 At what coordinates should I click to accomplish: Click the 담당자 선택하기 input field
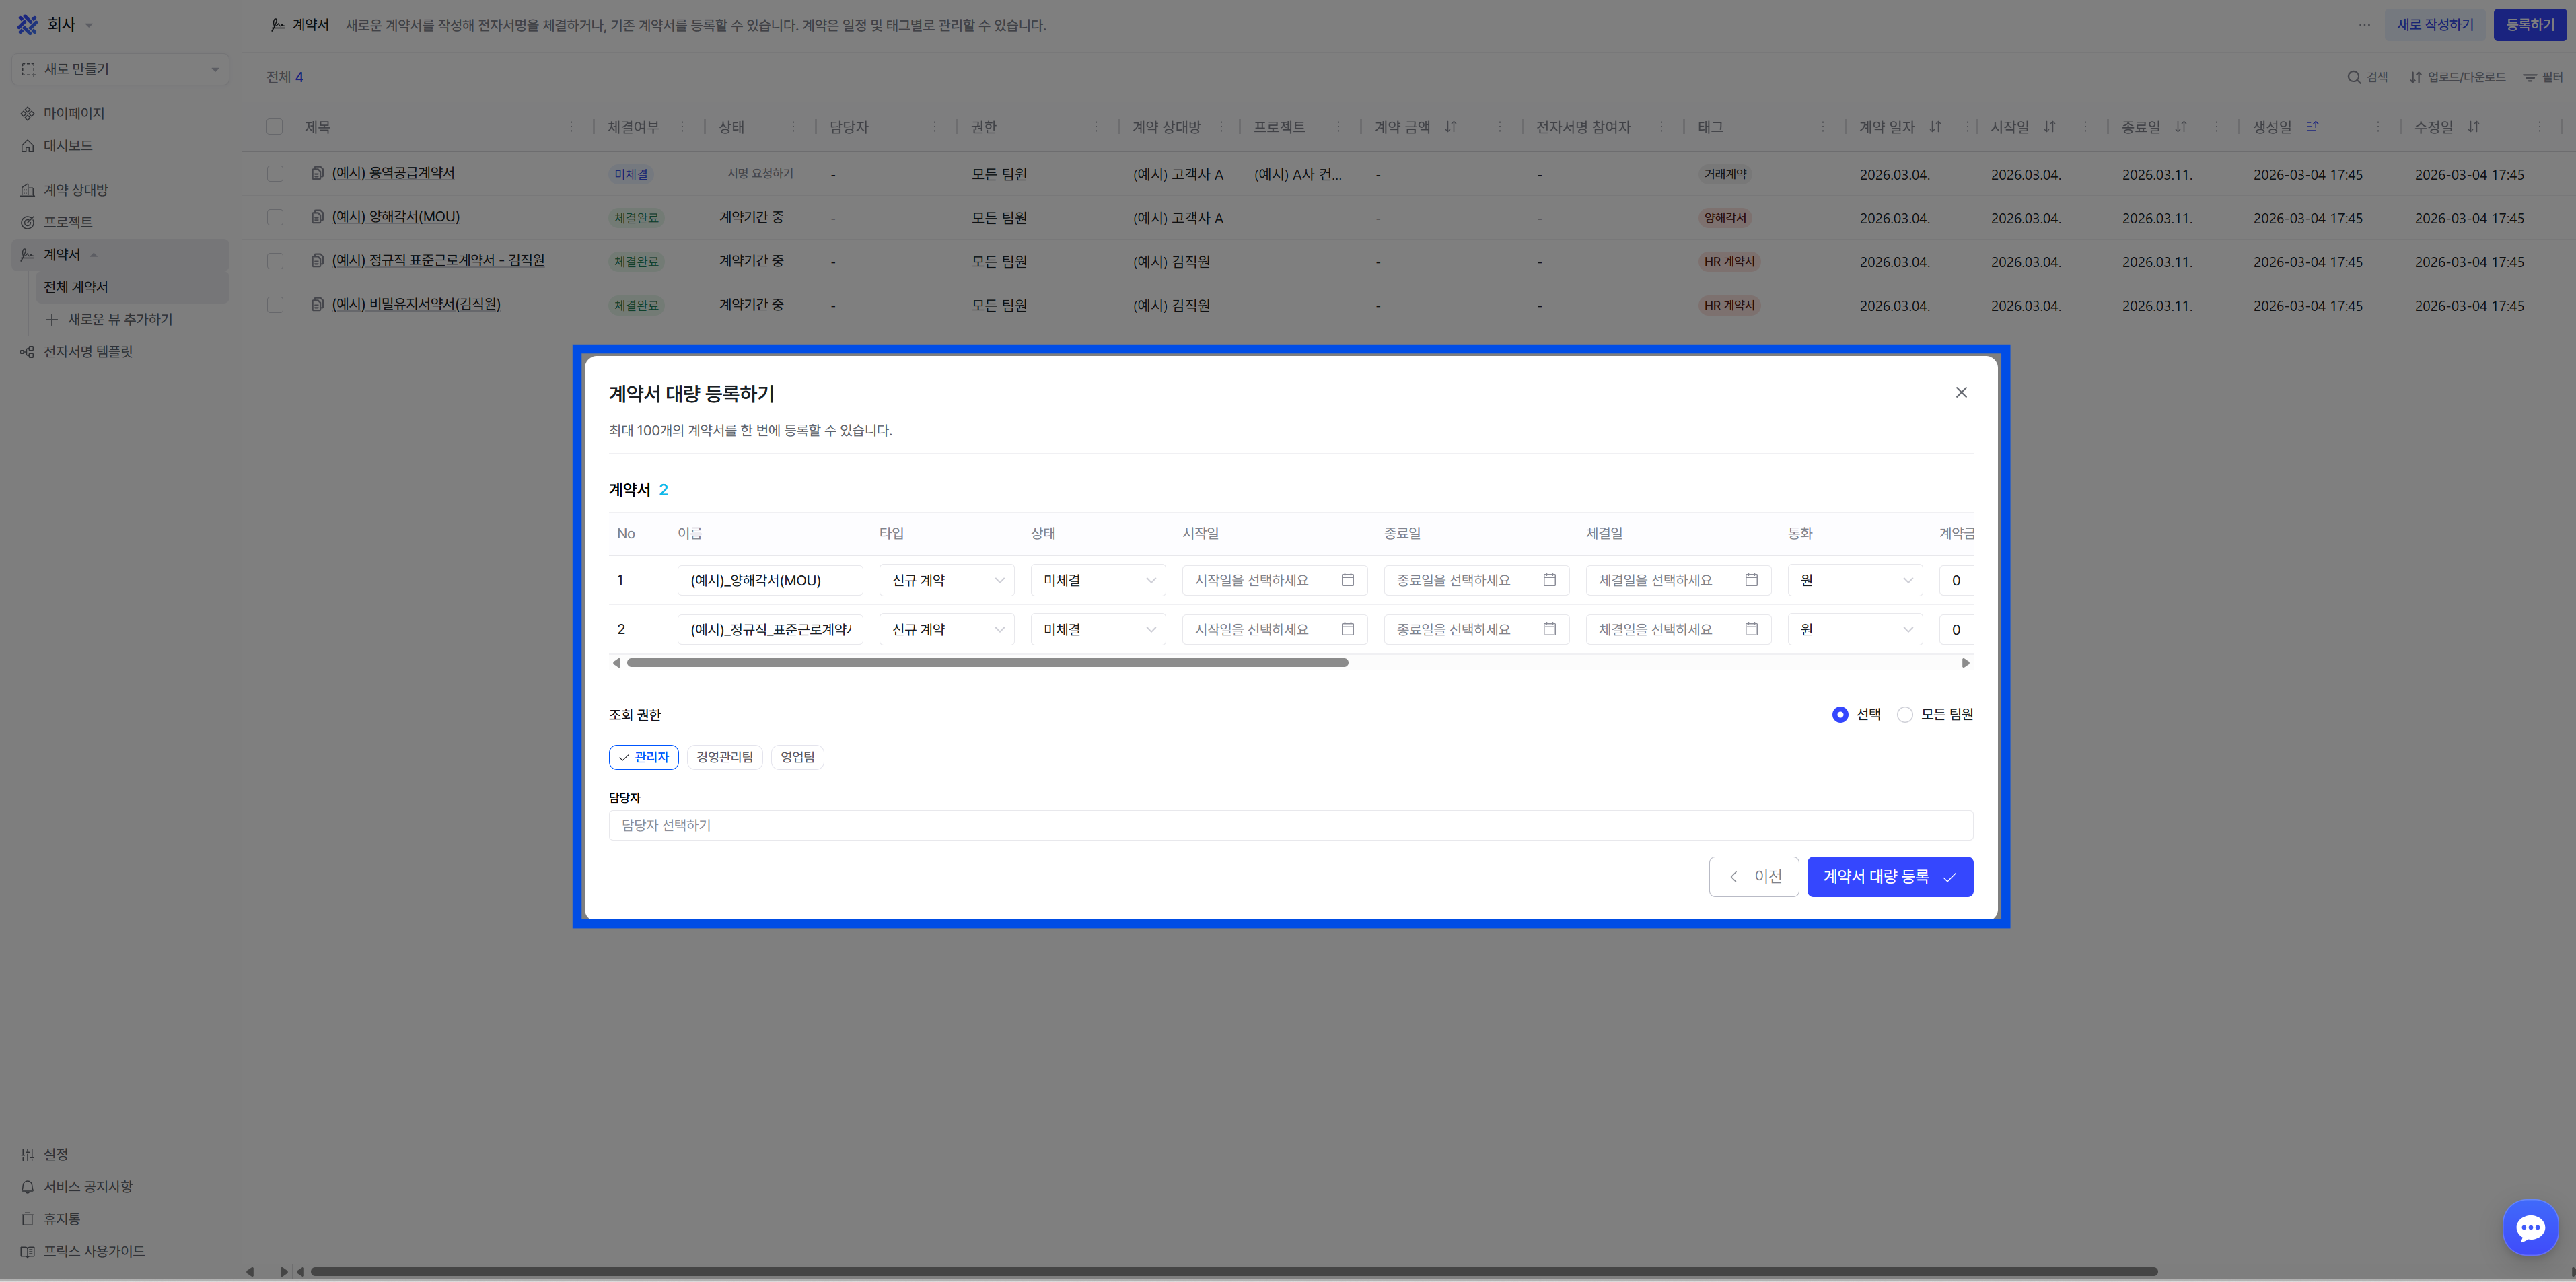[1290, 825]
